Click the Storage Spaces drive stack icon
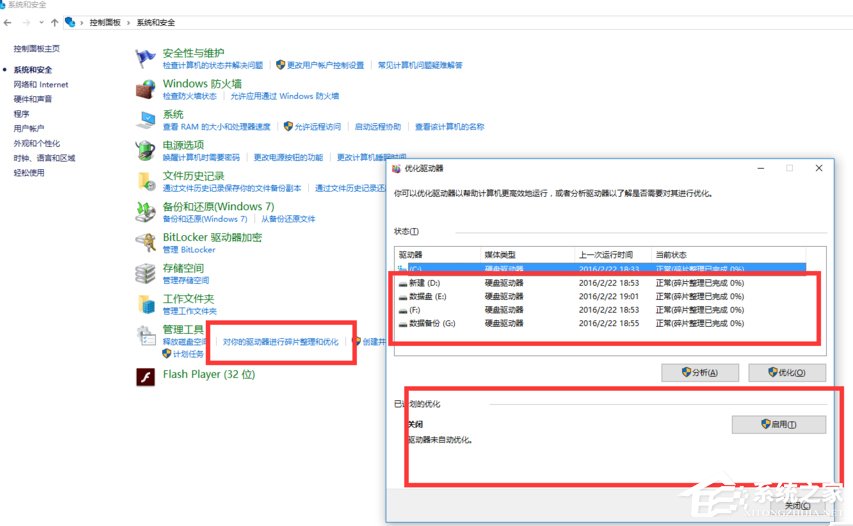Image resolution: width=853 pixels, height=526 pixels. (x=146, y=273)
